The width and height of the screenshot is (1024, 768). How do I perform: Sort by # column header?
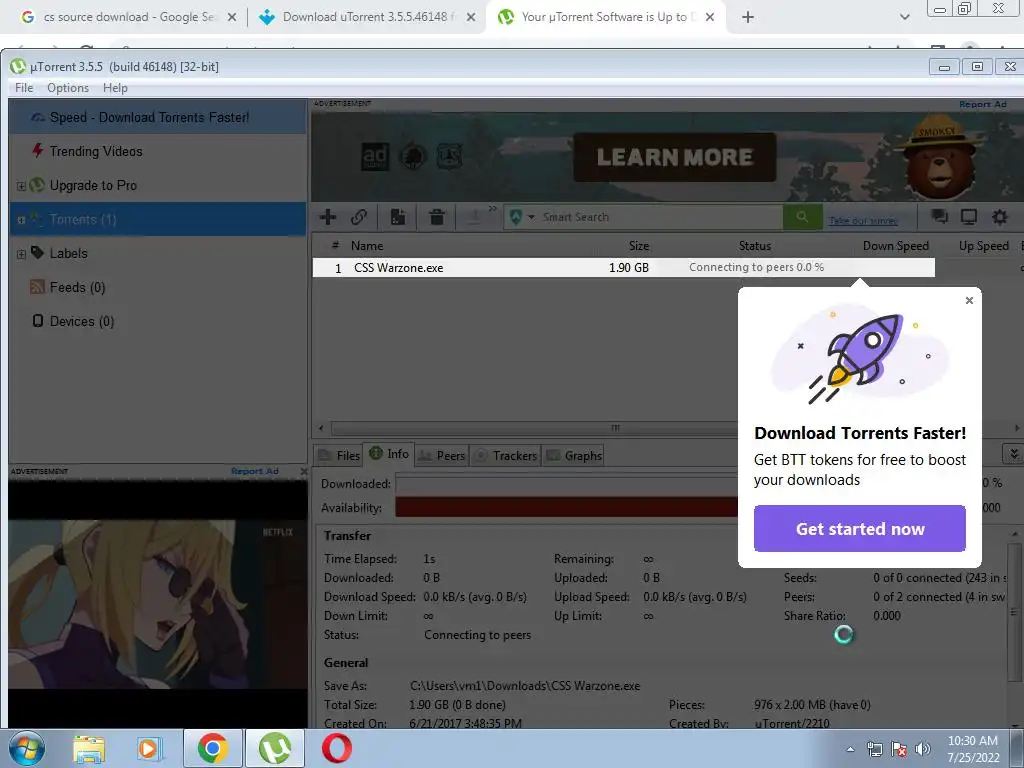(335, 246)
